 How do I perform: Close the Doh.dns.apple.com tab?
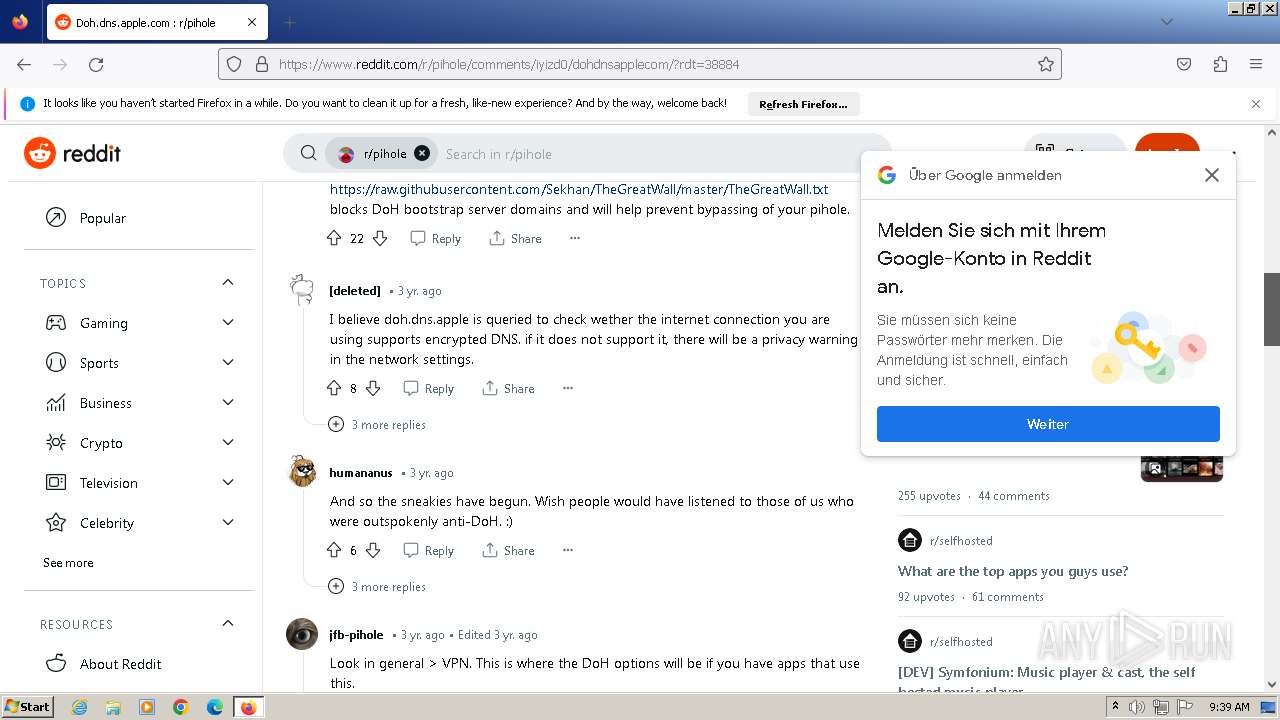[x=252, y=22]
